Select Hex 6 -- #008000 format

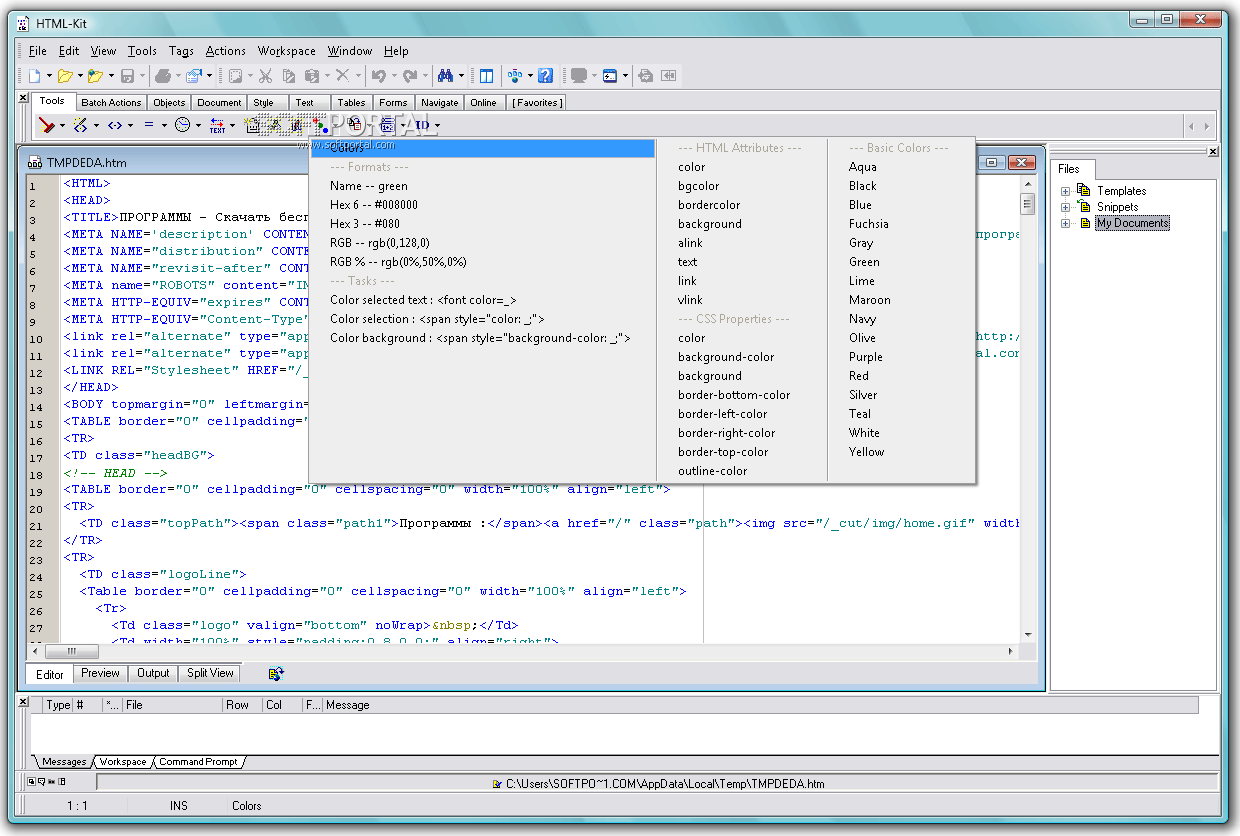tap(374, 205)
